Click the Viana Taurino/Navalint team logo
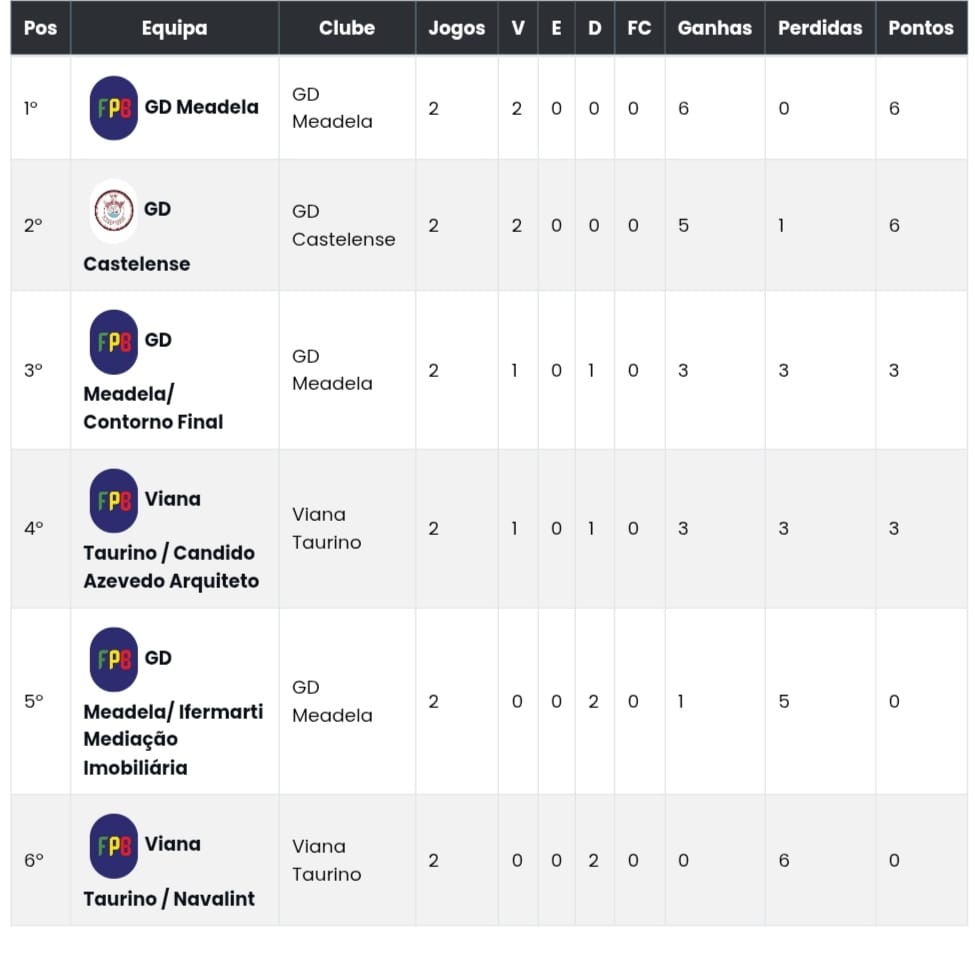 point(113,845)
